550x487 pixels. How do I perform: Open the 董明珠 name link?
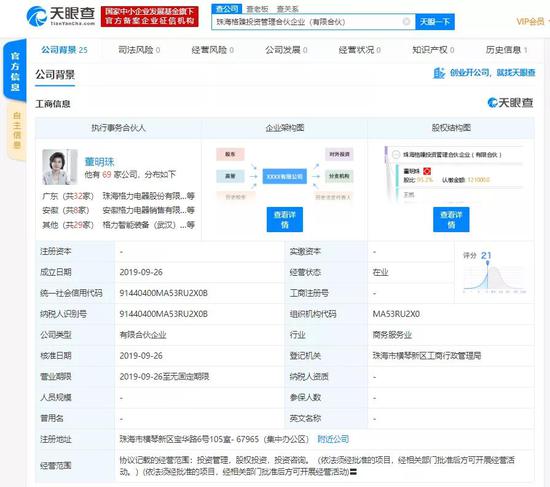point(100,162)
